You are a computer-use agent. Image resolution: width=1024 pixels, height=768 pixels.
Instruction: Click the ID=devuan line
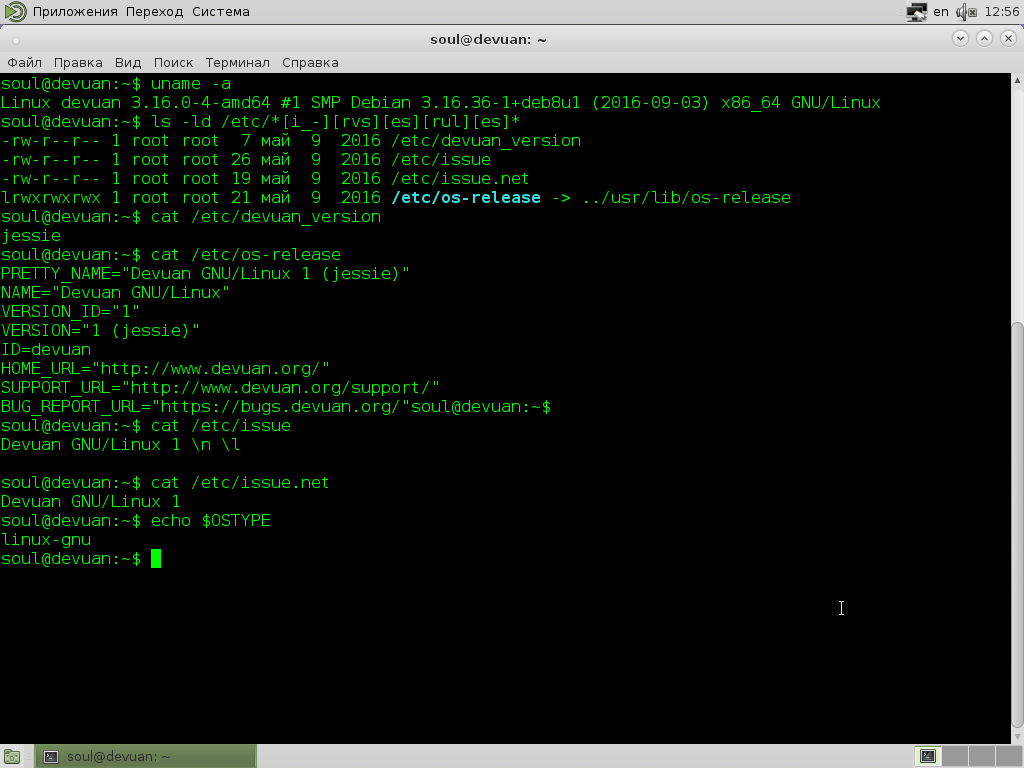46,349
